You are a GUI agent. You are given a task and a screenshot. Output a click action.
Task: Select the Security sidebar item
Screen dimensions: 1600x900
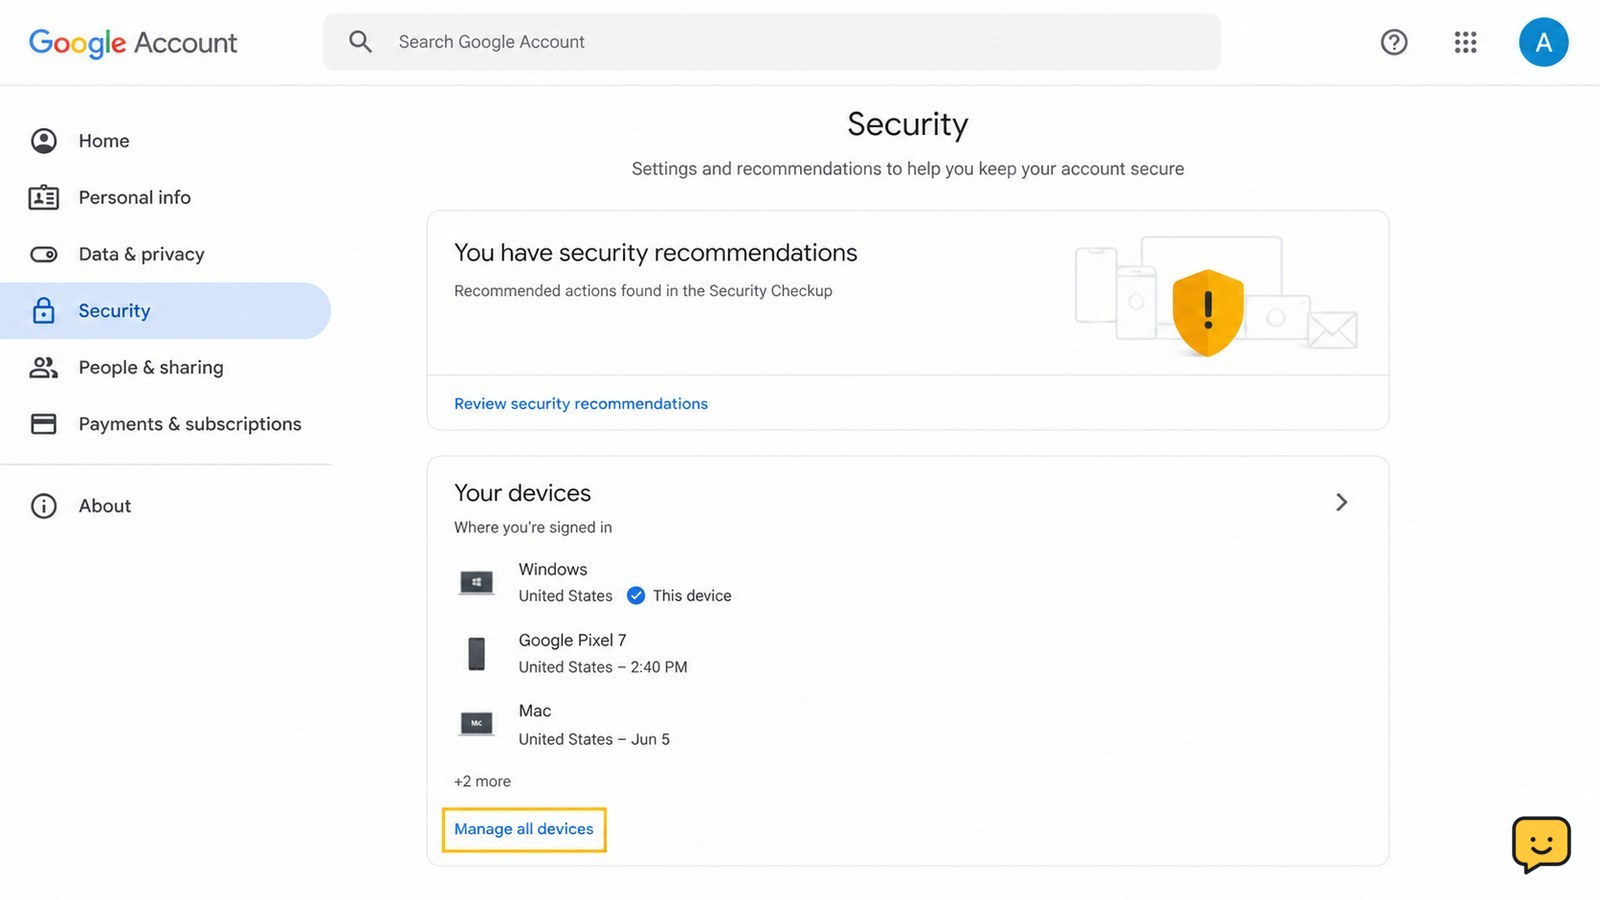[165, 310]
